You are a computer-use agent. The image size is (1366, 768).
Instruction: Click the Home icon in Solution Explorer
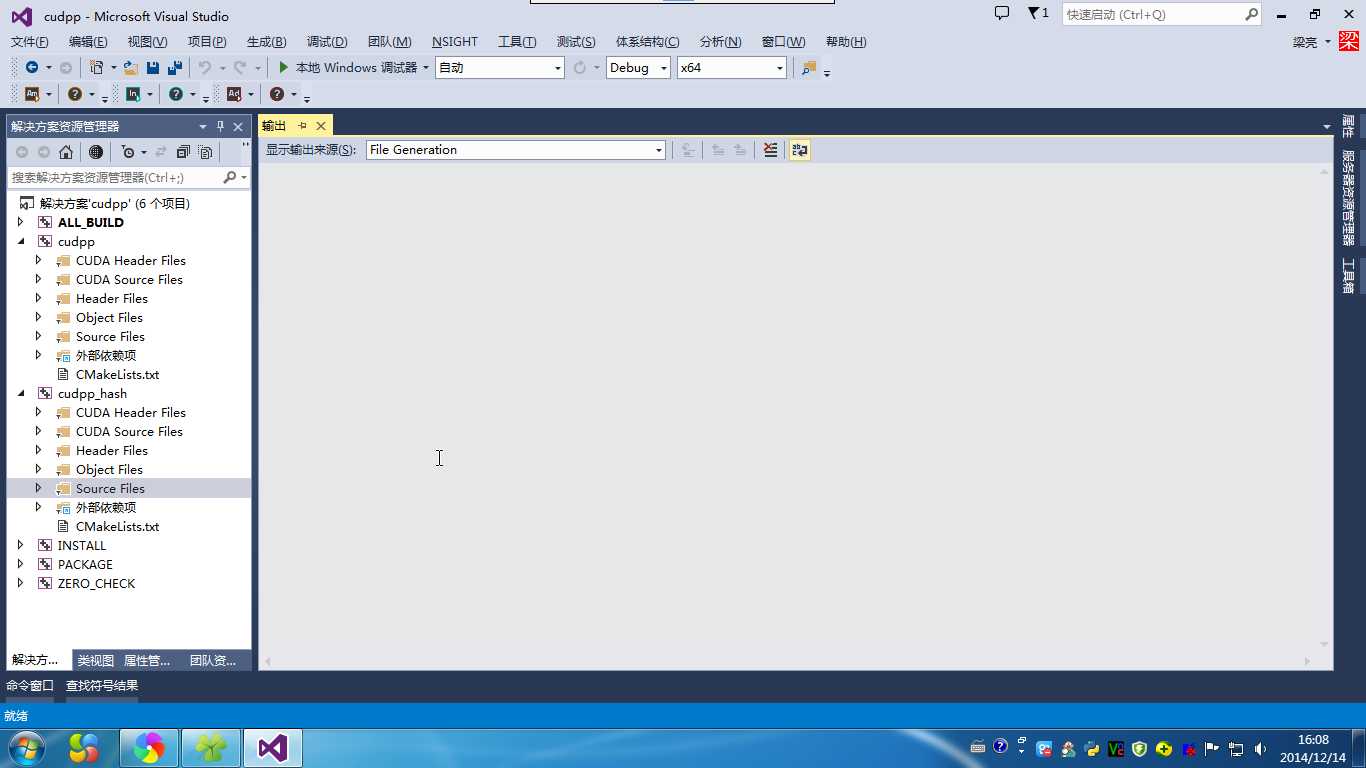click(66, 152)
